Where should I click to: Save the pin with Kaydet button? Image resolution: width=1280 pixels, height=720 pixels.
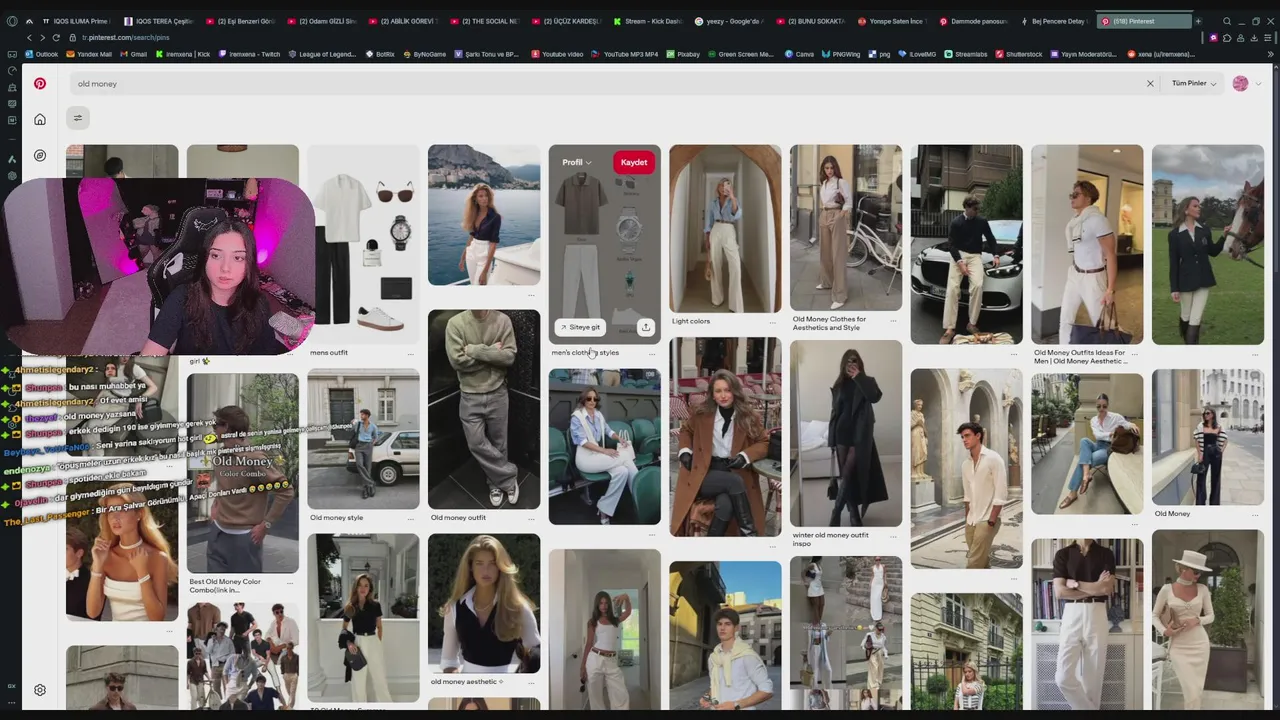pos(634,162)
